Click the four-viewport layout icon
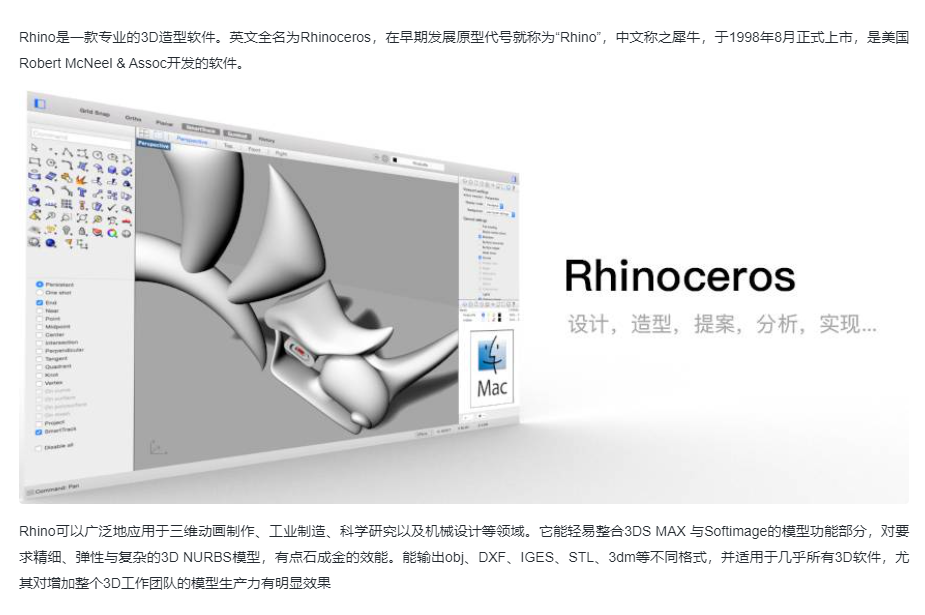Viewport: 925px width, 615px height. coord(143,134)
